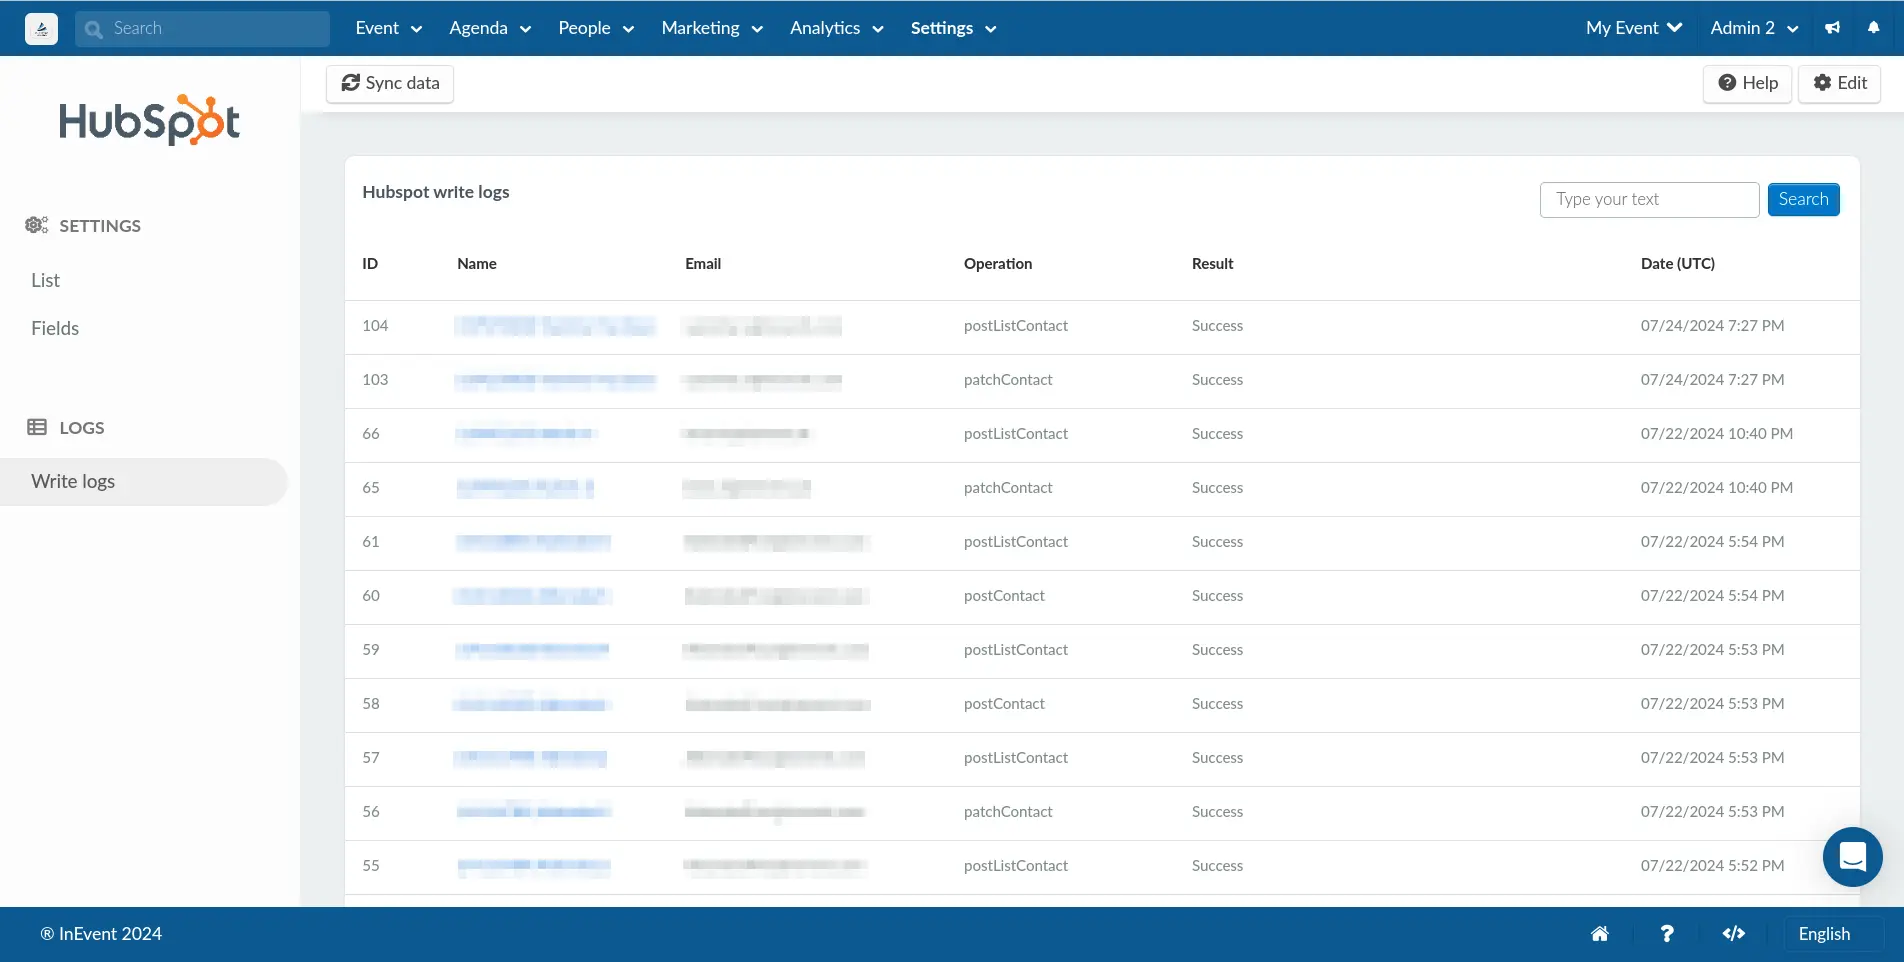The image size is (1904, 962).
Task: Click the question mark icon in footer
Action: pos(1667,934)
